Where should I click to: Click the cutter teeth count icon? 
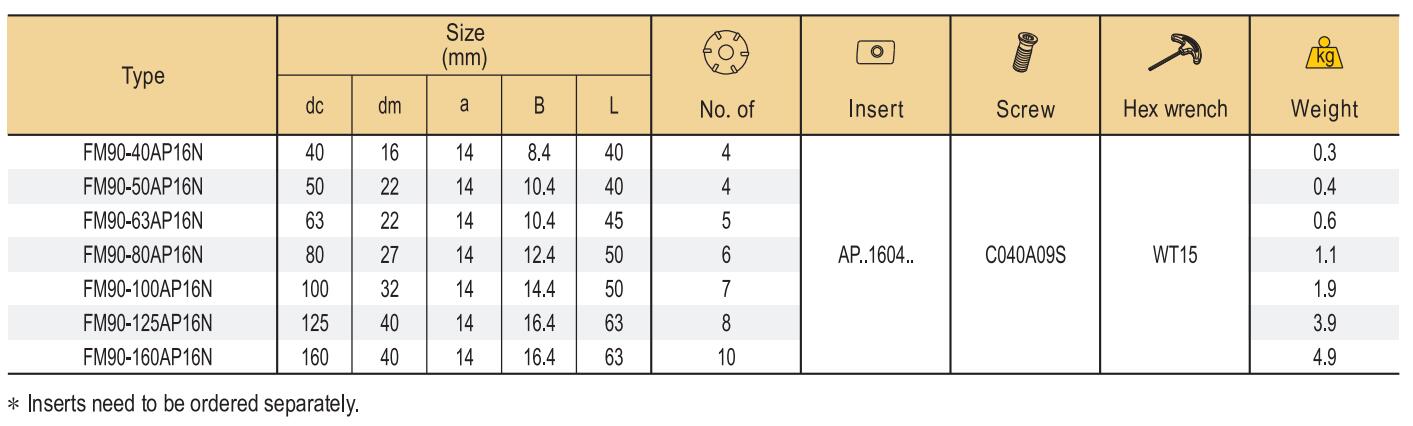(x=727, y=52)
